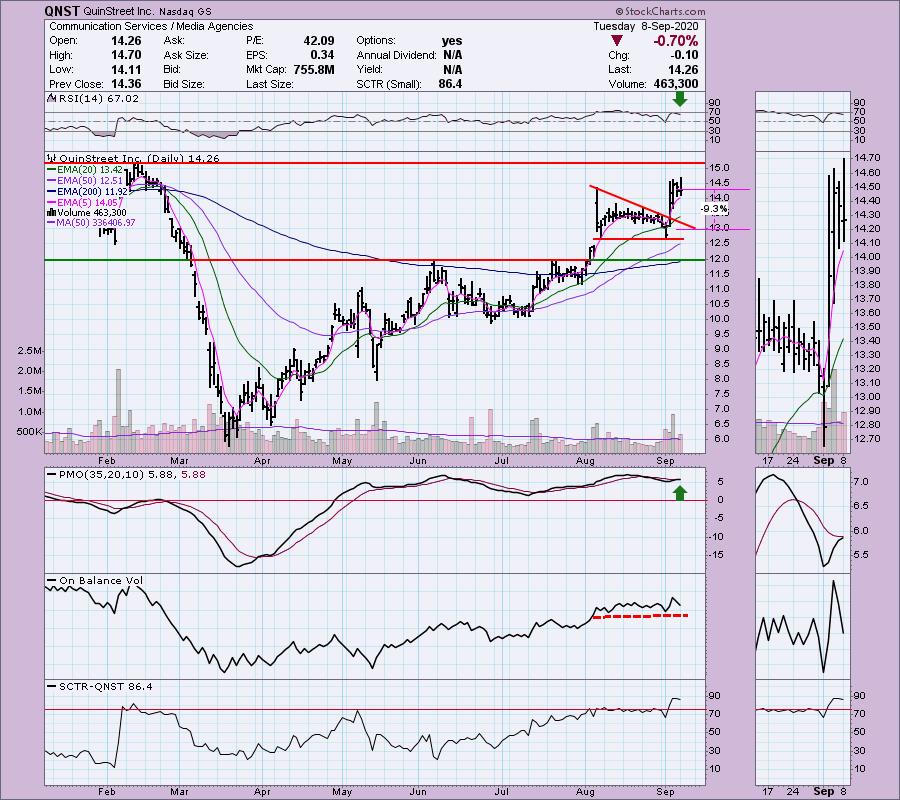Click the Yield label
The image size is (900, 800).
[x=369, y=69]
